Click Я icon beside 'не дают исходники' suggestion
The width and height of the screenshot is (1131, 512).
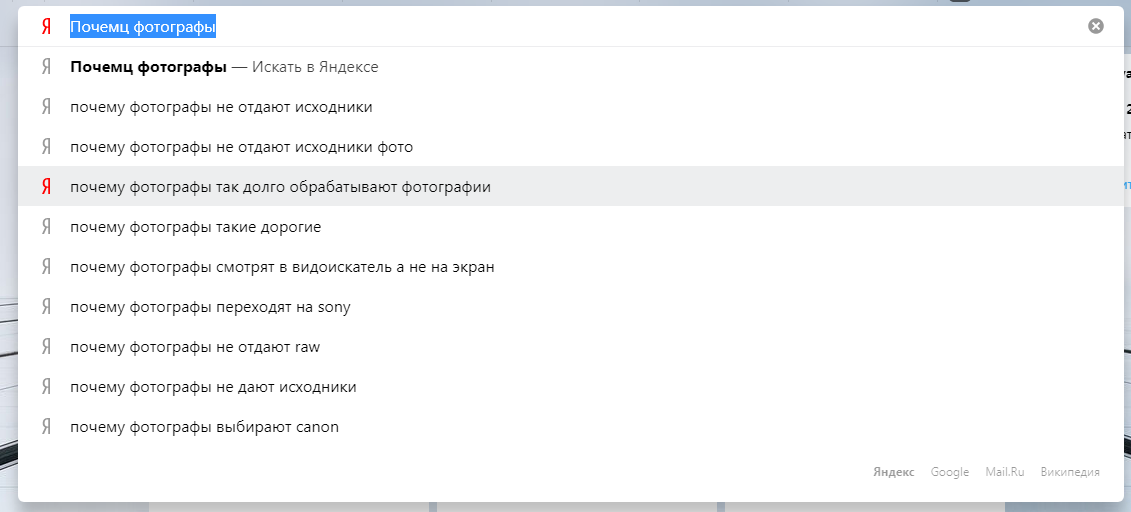point(46,387)
